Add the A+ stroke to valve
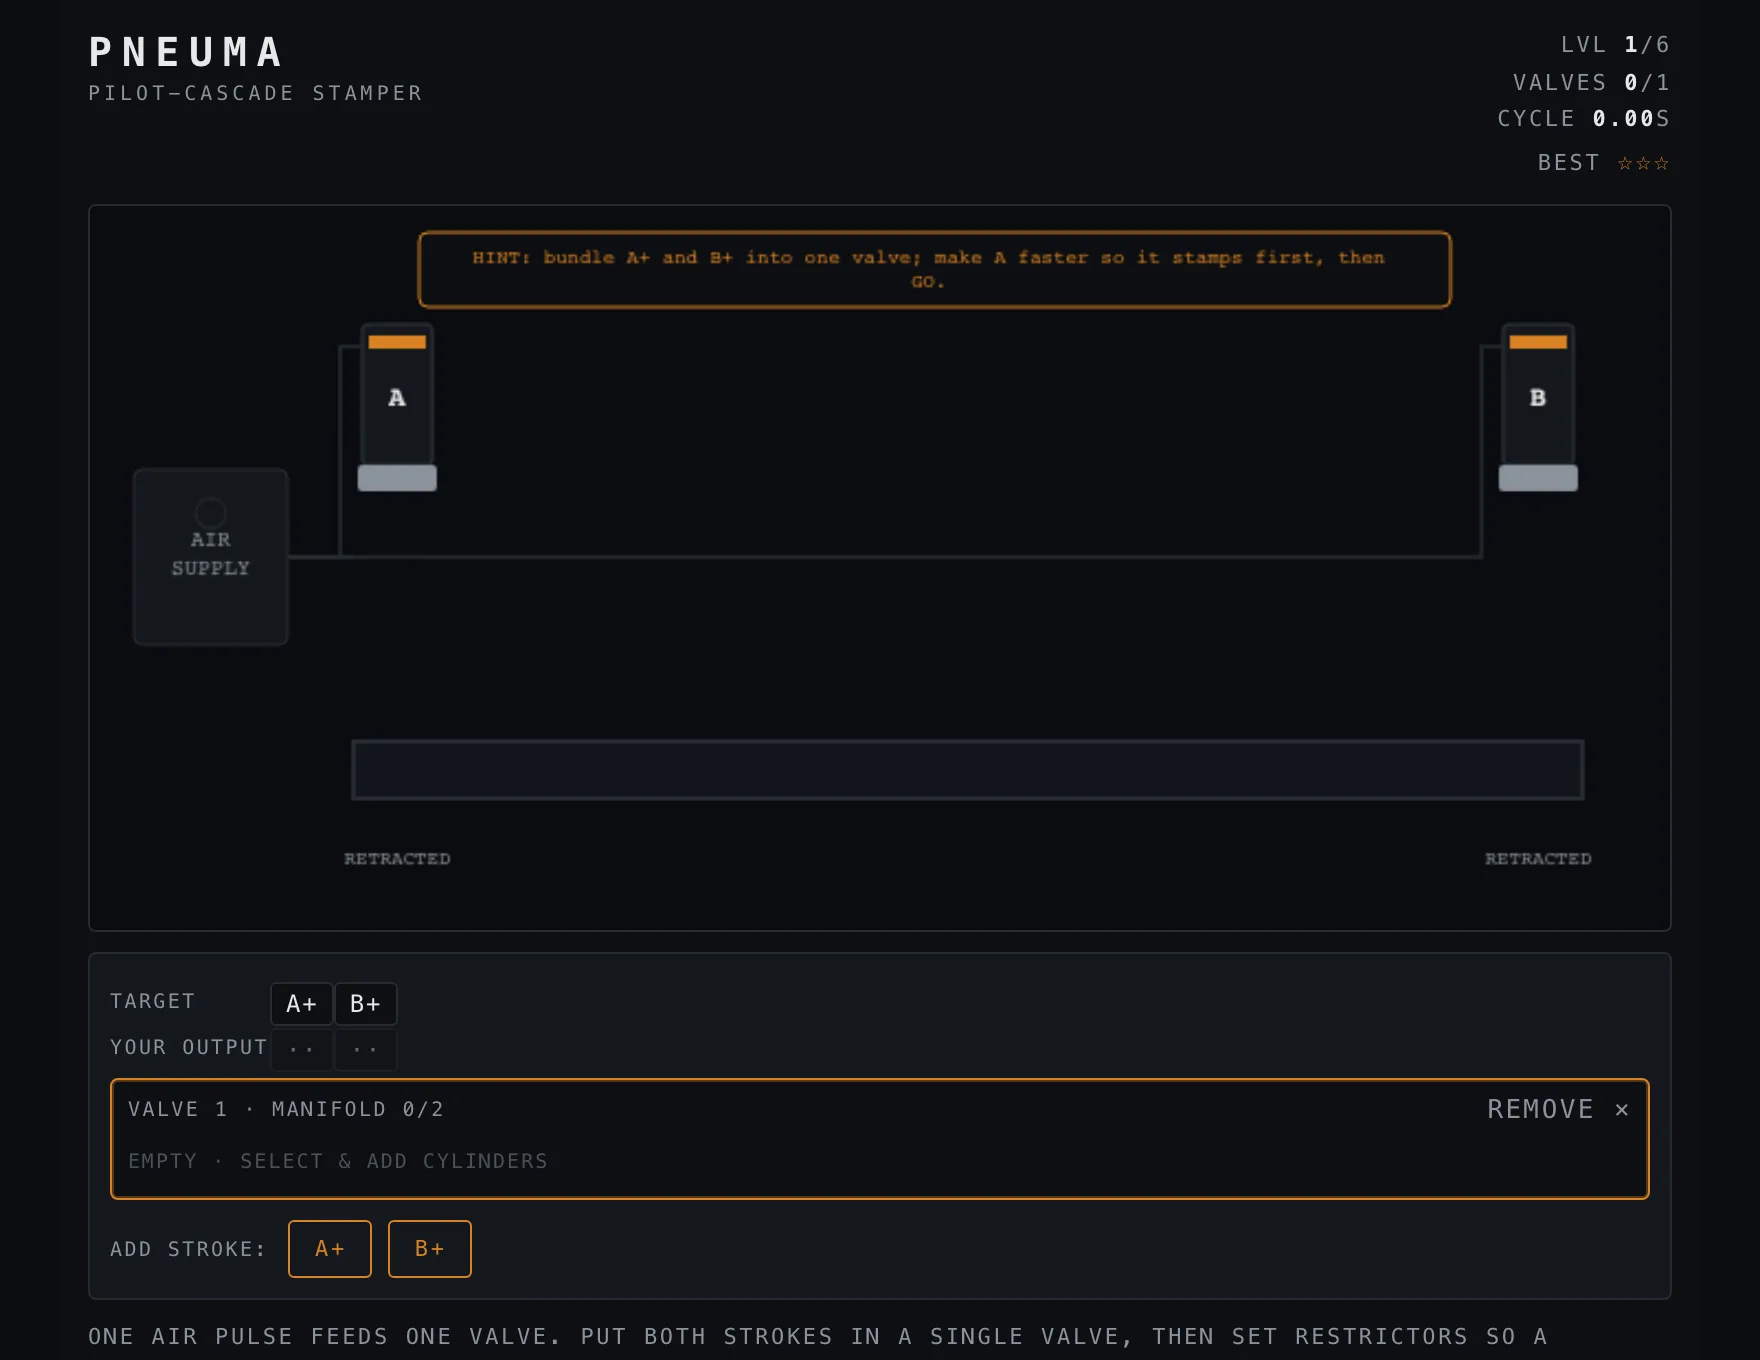The width and height of the screenshot is (1760, 1360). (x=329, y=1248)
